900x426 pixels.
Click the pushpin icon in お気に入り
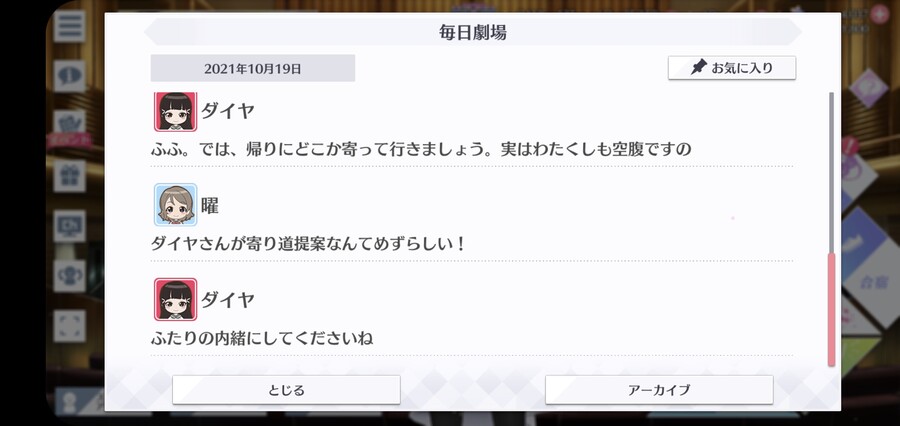click(698, 67)
